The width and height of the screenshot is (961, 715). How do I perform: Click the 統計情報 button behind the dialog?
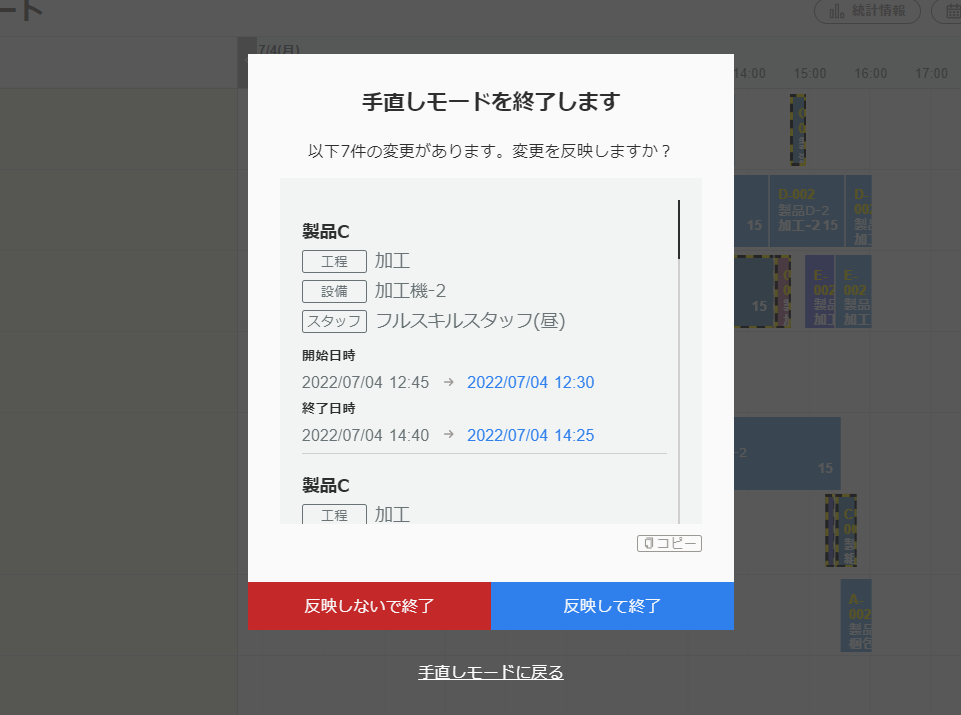[867, 11]
